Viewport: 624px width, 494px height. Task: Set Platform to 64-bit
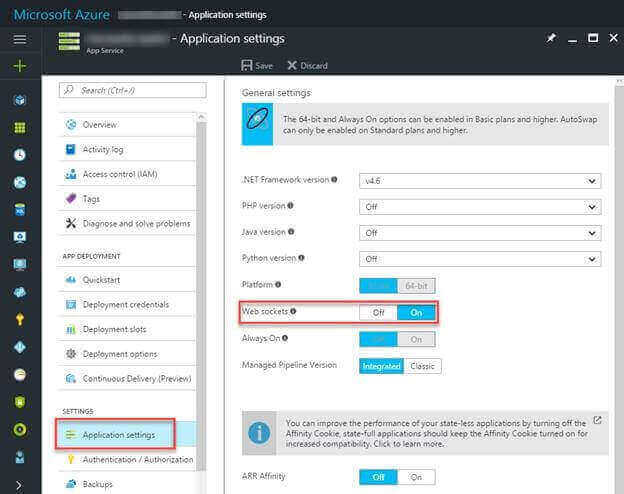[416, 285]
